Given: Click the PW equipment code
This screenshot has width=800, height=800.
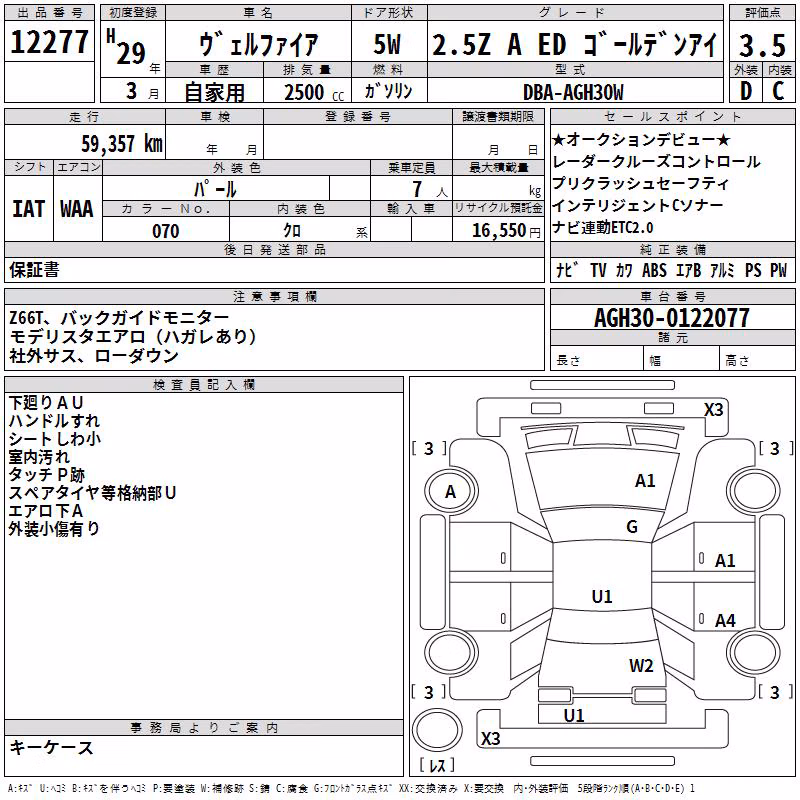Looking at the screenshot, I should (778, 270).
